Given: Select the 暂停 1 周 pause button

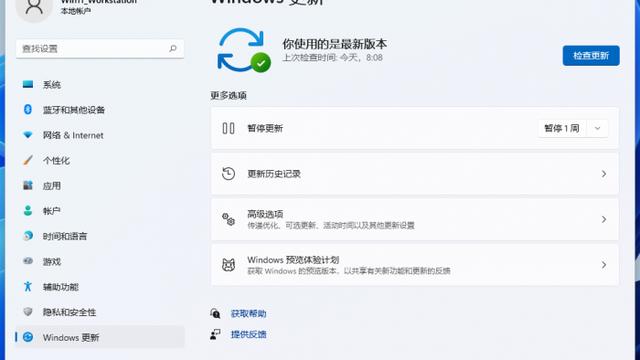Looking at the screenshot, I should [x=562, y=129].
